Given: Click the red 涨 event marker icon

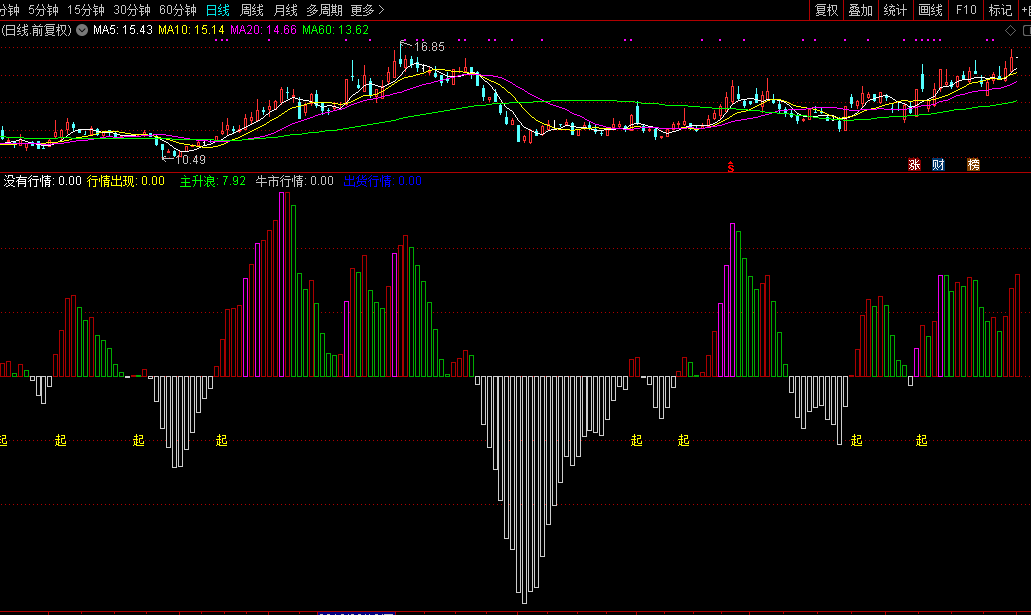Looking at the screenshot, I should tap(913, 165).
